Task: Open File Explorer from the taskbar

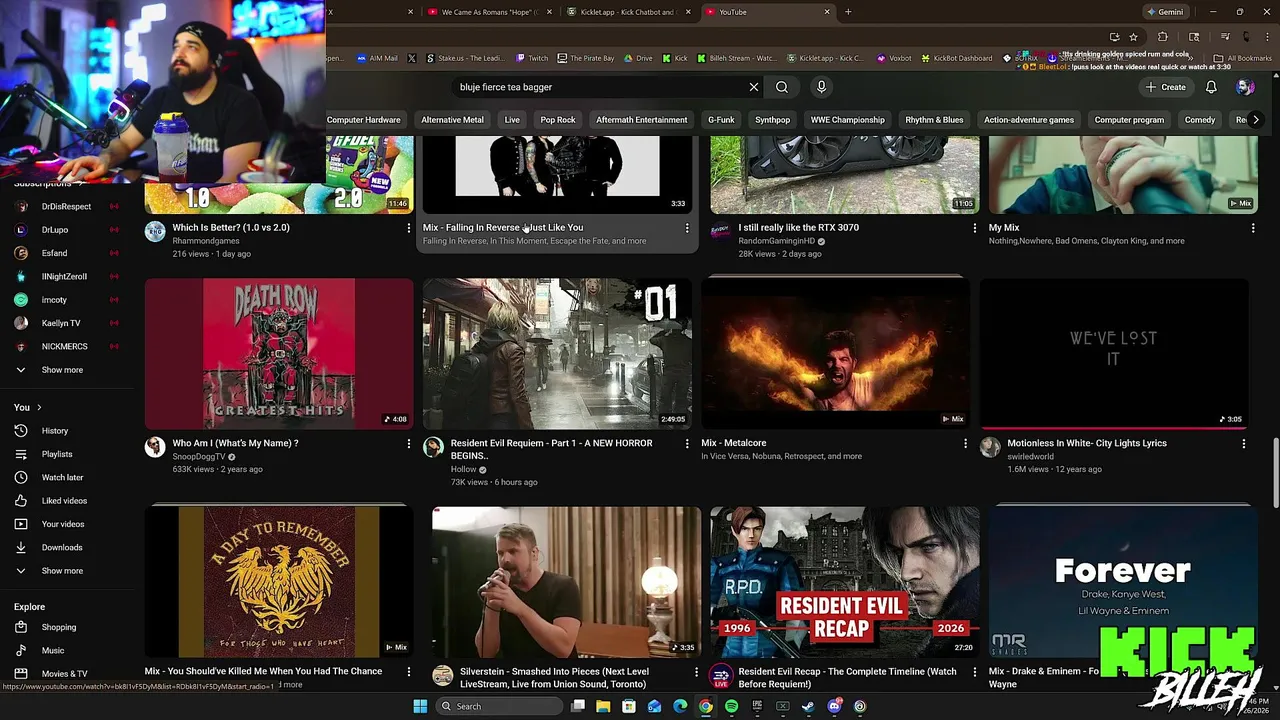Action: tap(603, 706)
